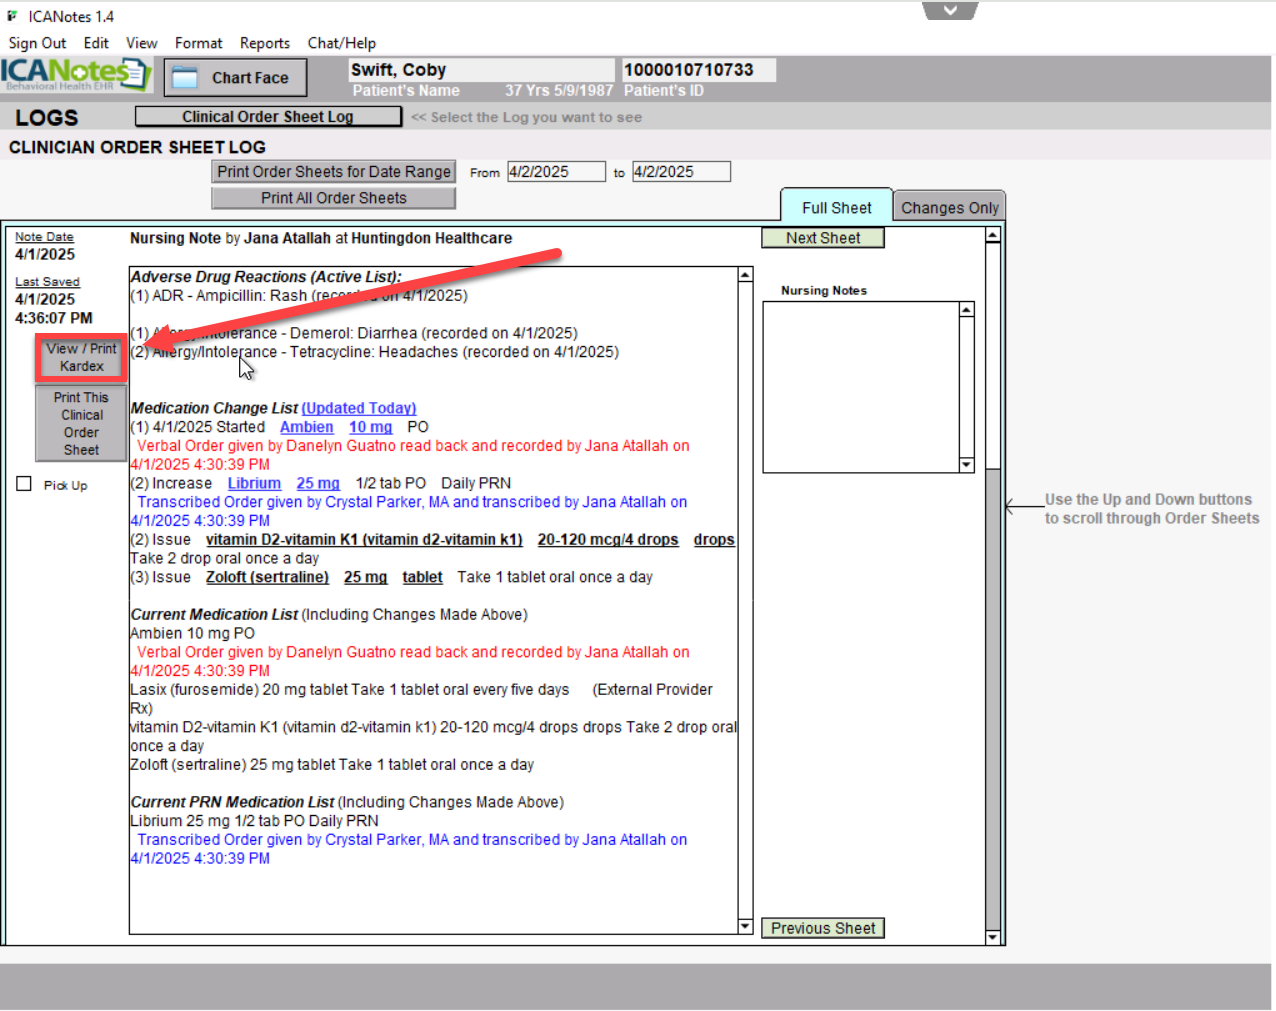1276x1011 pixels.
Task: Open the Reports menu
Action: tap(264, 43)
